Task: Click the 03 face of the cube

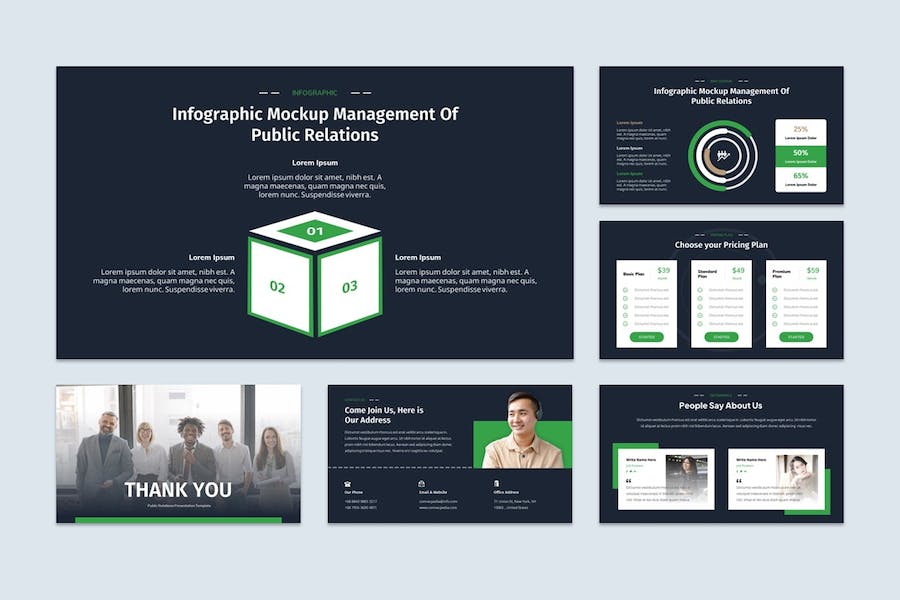Action: [x=350, y=287]
